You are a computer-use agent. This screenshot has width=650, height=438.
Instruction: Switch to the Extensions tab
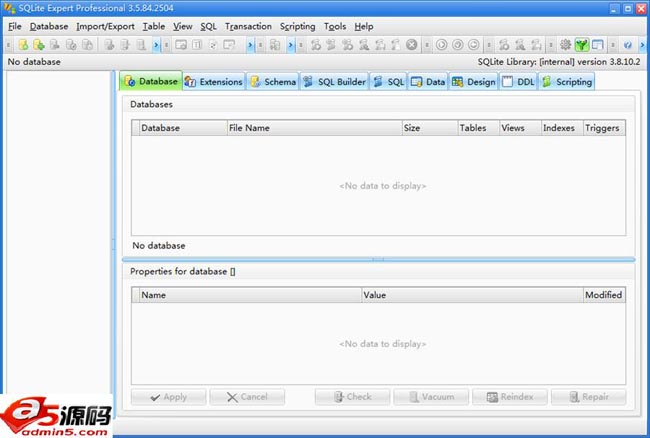pos(214,82)
